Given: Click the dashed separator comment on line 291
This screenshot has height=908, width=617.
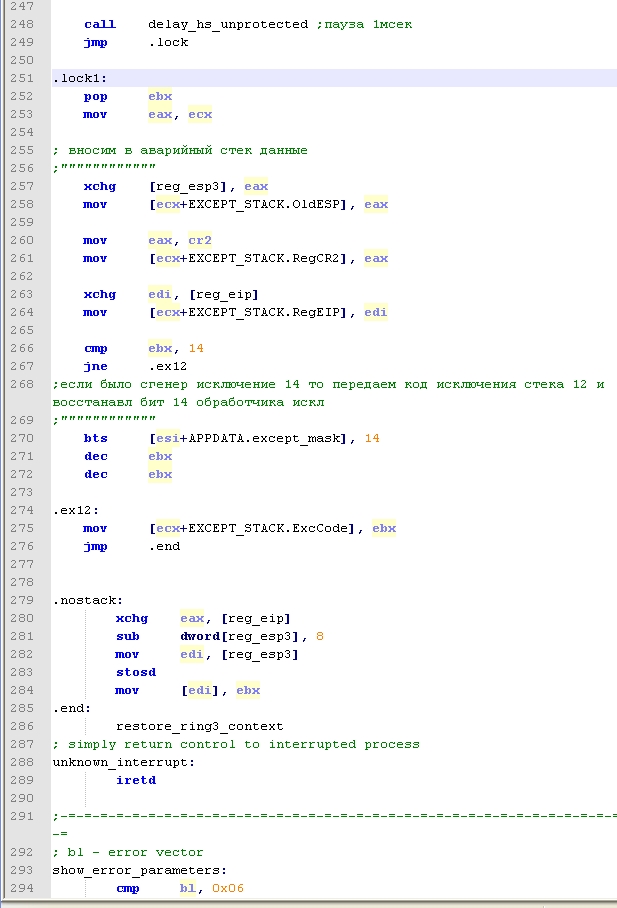Looking at the screenshot, I should point(334,825).
